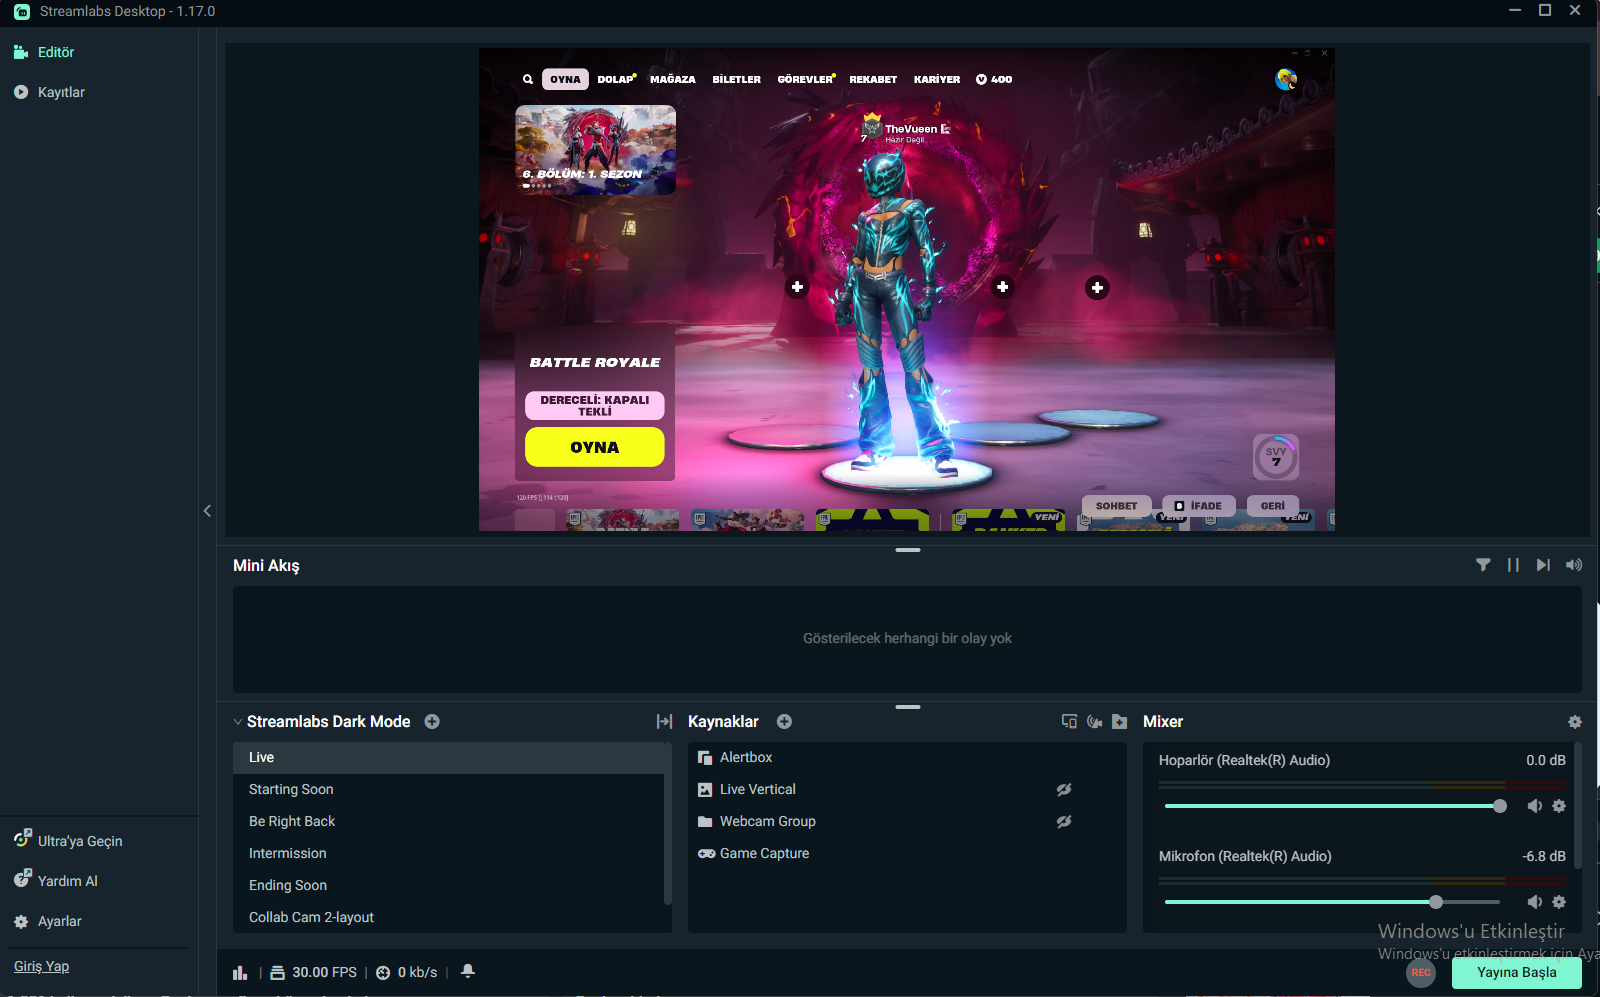Select the GÖREVLER tab in game preview
Viewport: 1600px width, 997px height.
(806, 79)
